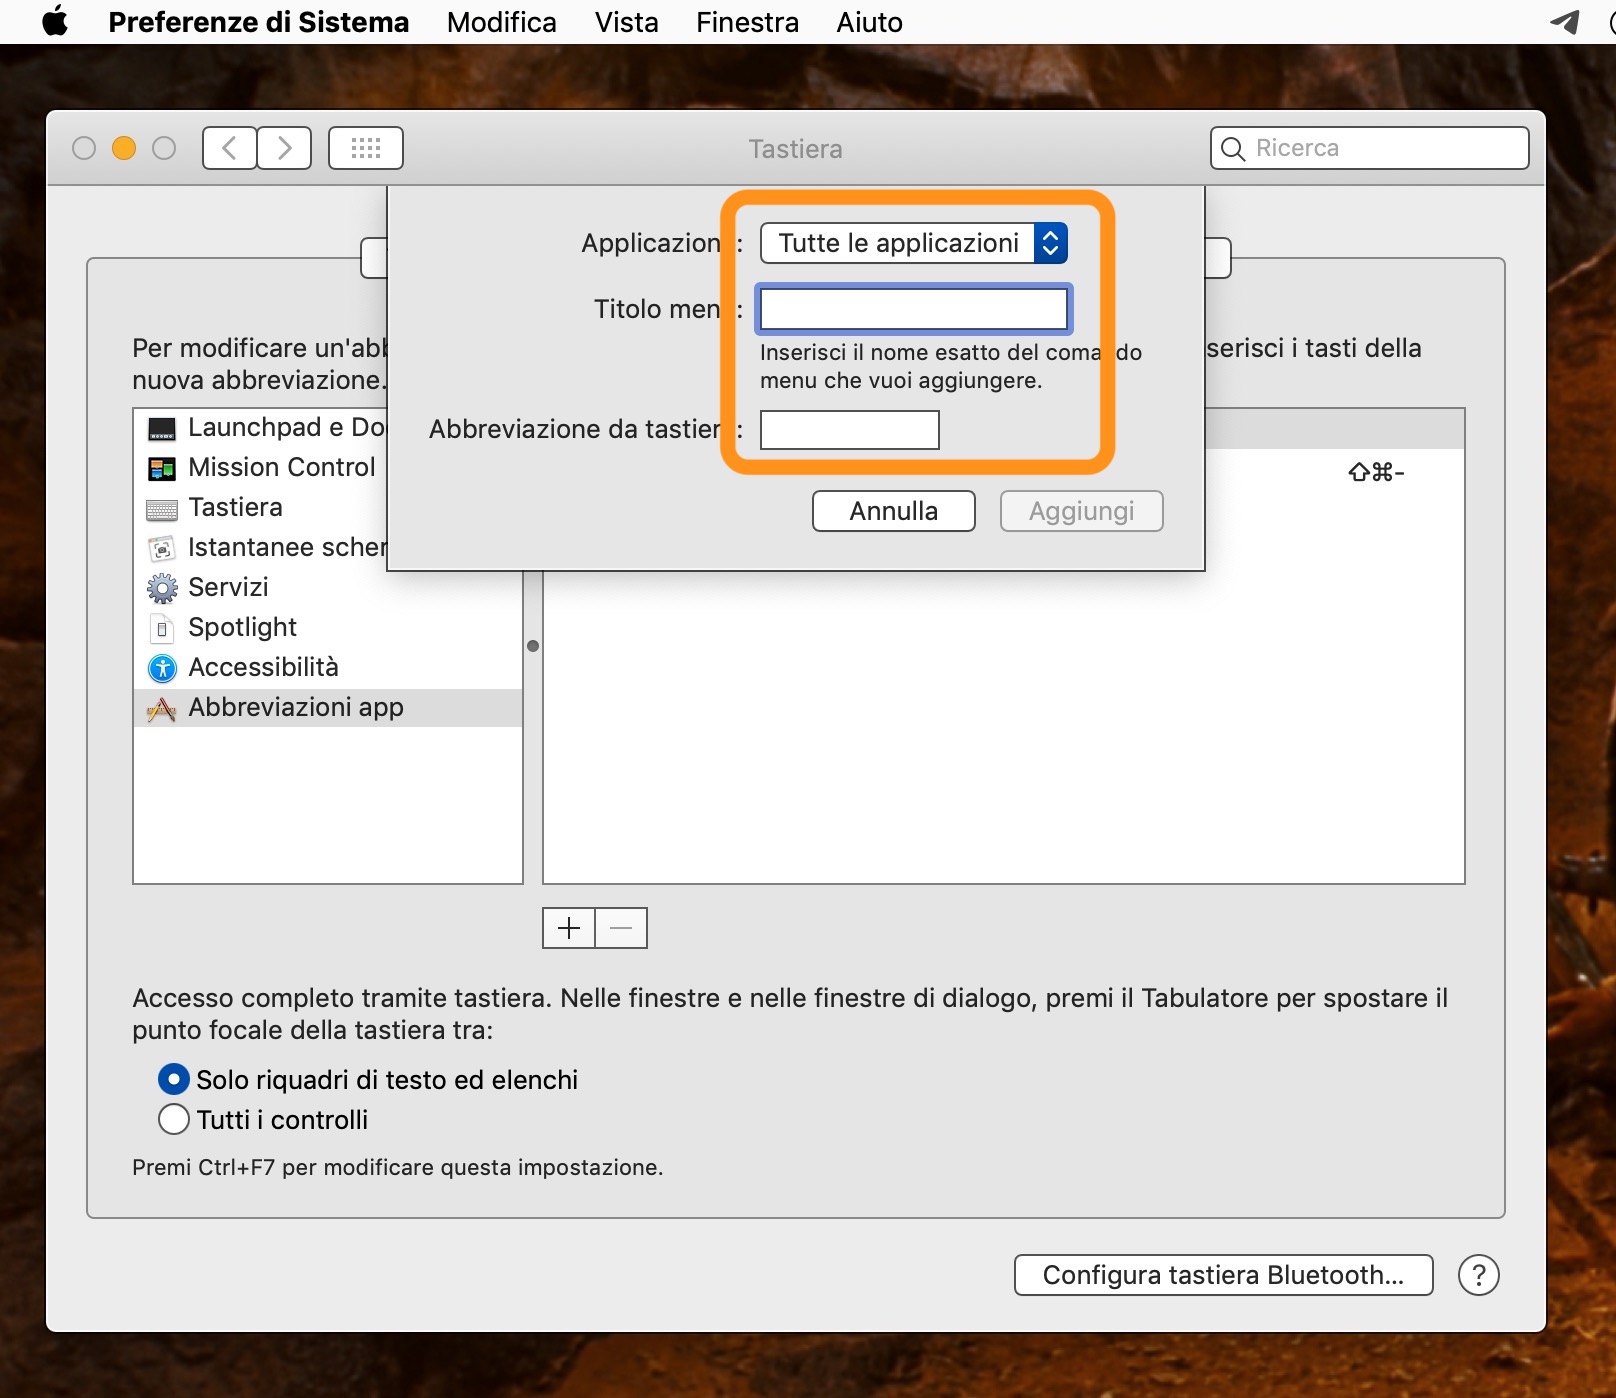Select the Mission Control icon

pyautogui.click(x=162, y=468)
